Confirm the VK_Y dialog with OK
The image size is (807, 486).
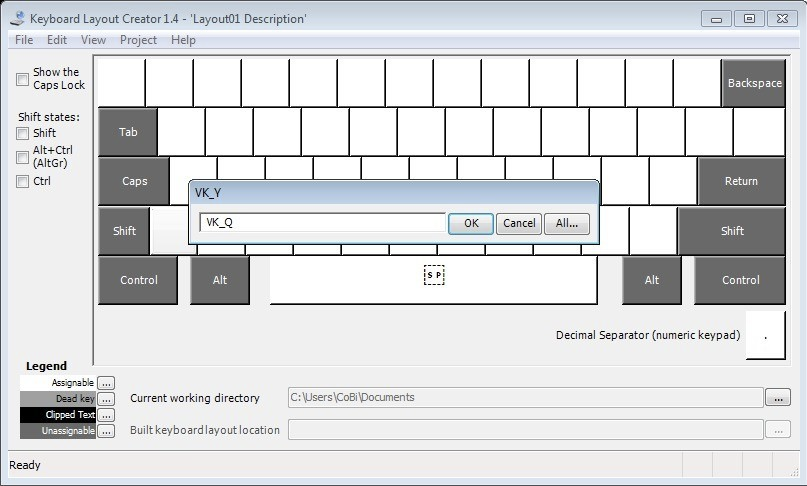471,223
